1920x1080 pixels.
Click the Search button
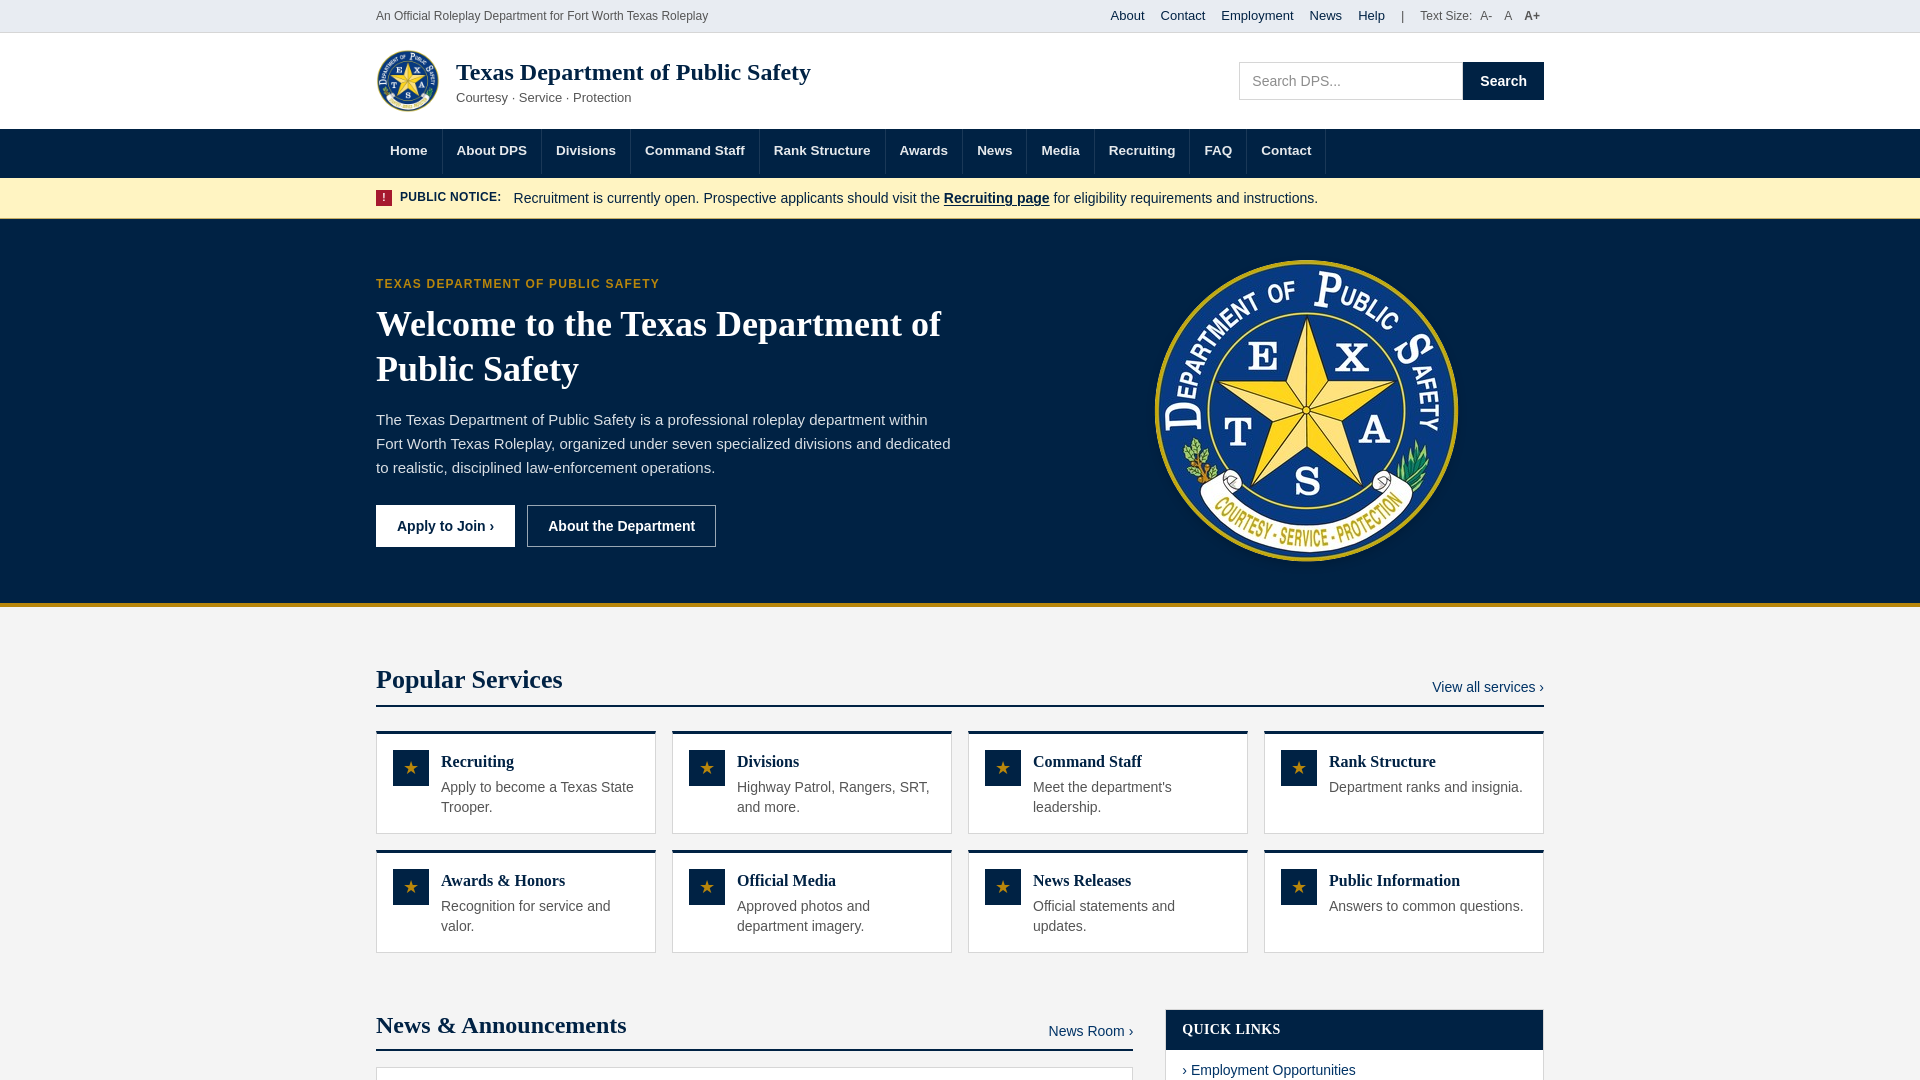point(1503,81)
